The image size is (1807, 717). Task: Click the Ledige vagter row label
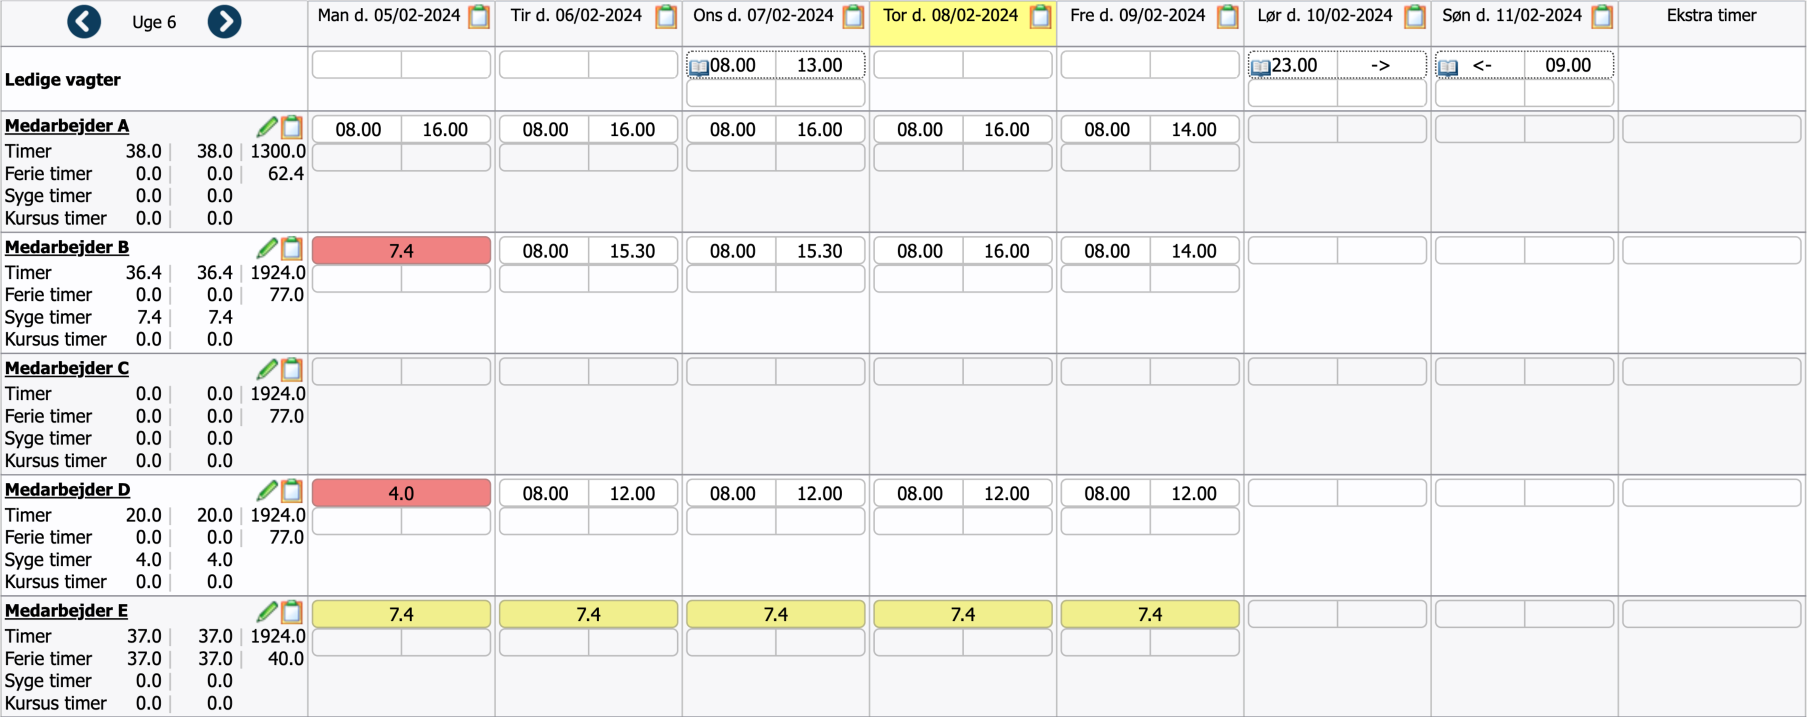coord(63,80)
